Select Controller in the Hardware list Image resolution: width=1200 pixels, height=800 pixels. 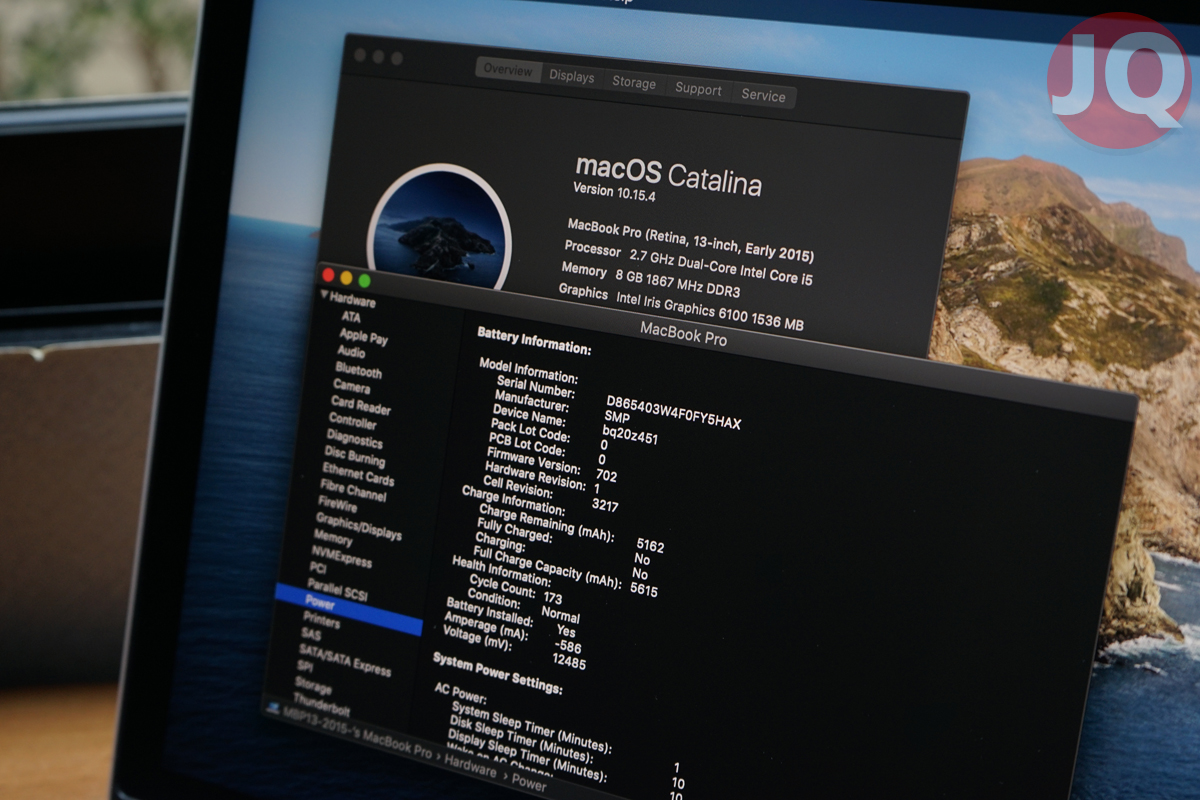(353, 421)
